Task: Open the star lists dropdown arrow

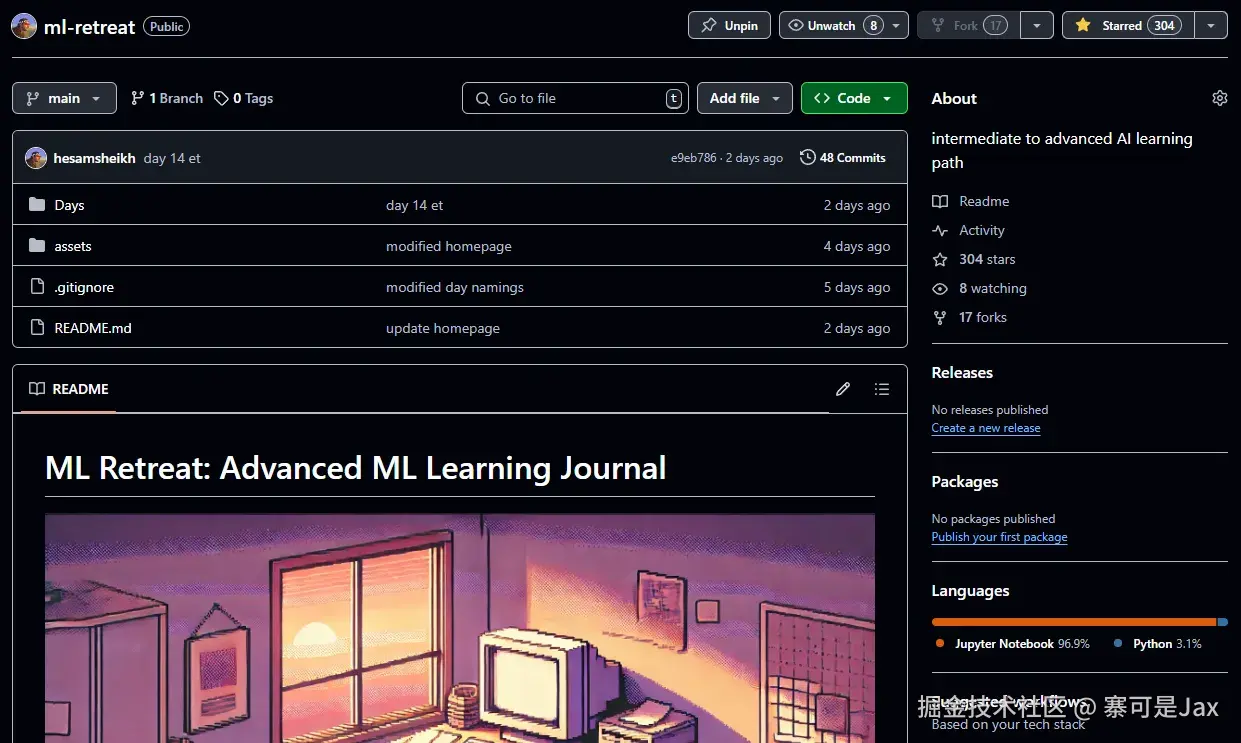Action: 1211,25
